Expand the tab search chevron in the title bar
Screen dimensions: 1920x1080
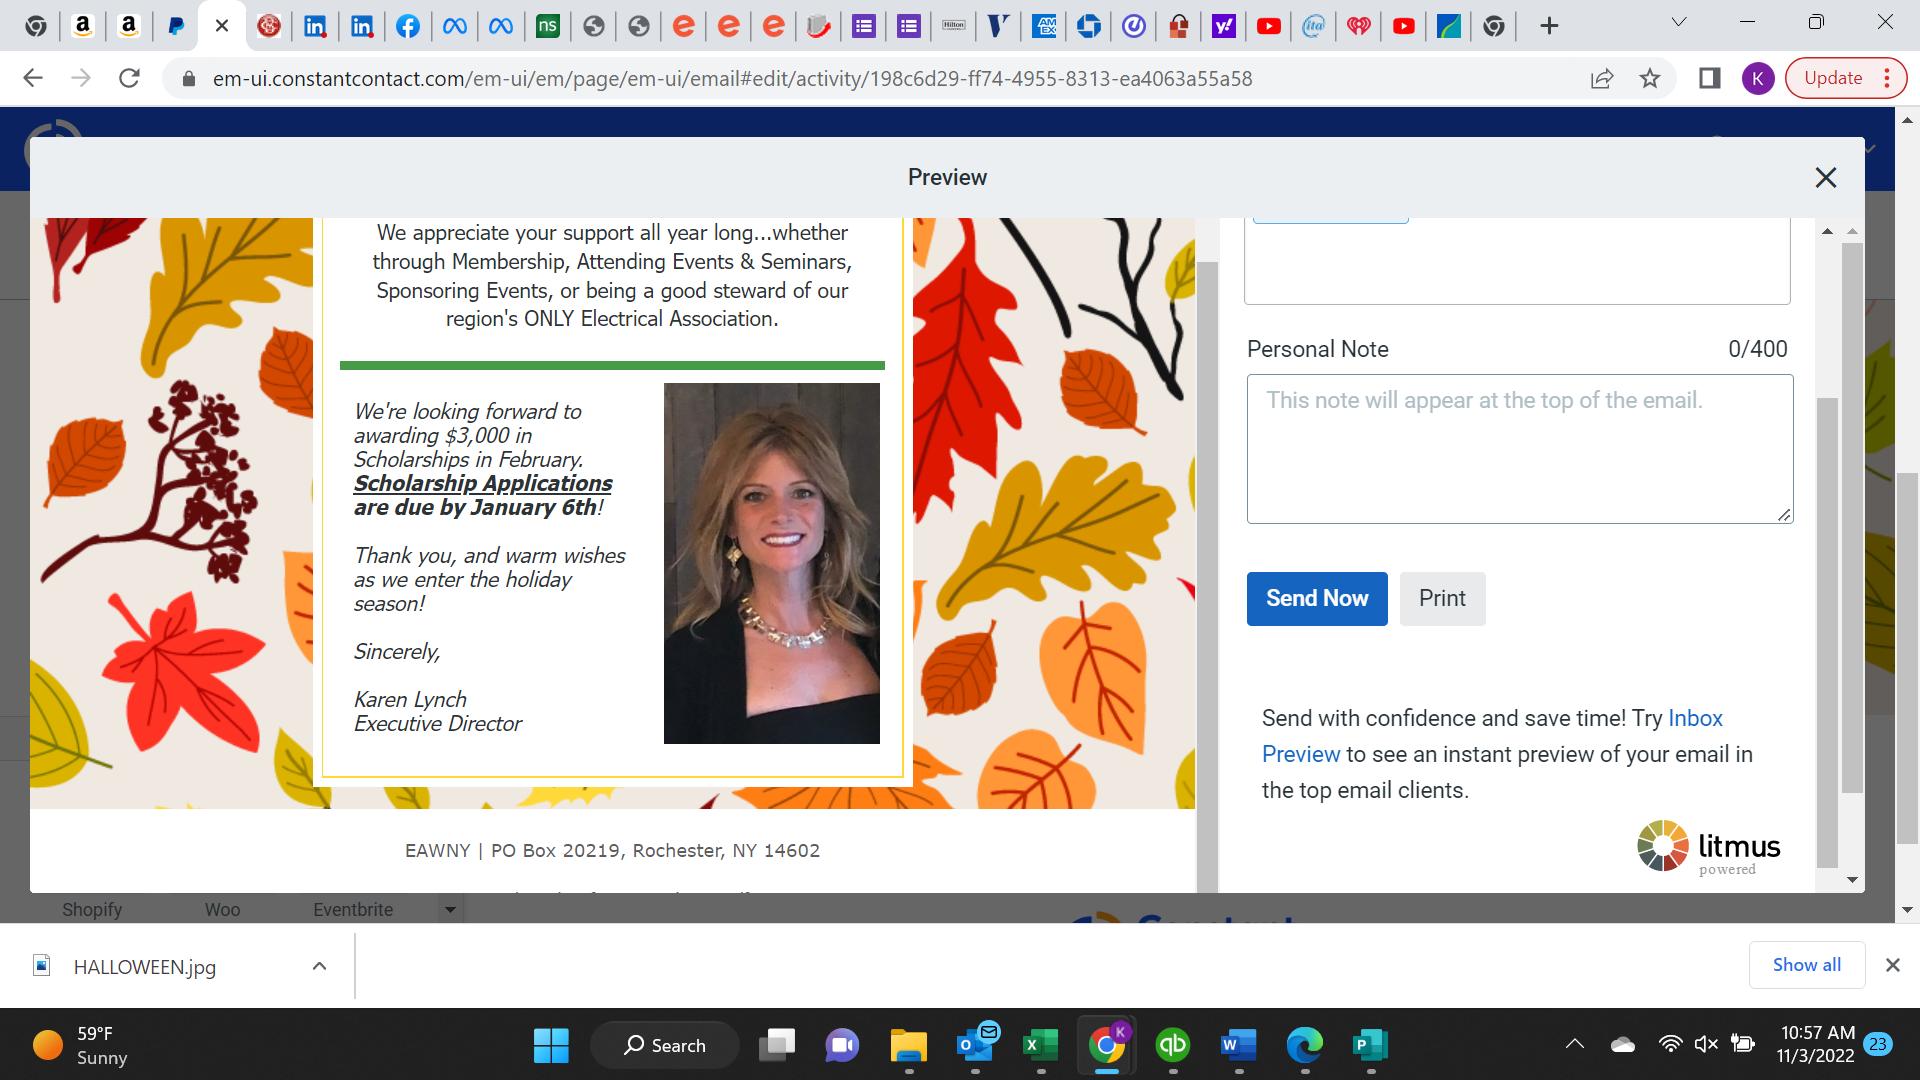(1679, 22)
